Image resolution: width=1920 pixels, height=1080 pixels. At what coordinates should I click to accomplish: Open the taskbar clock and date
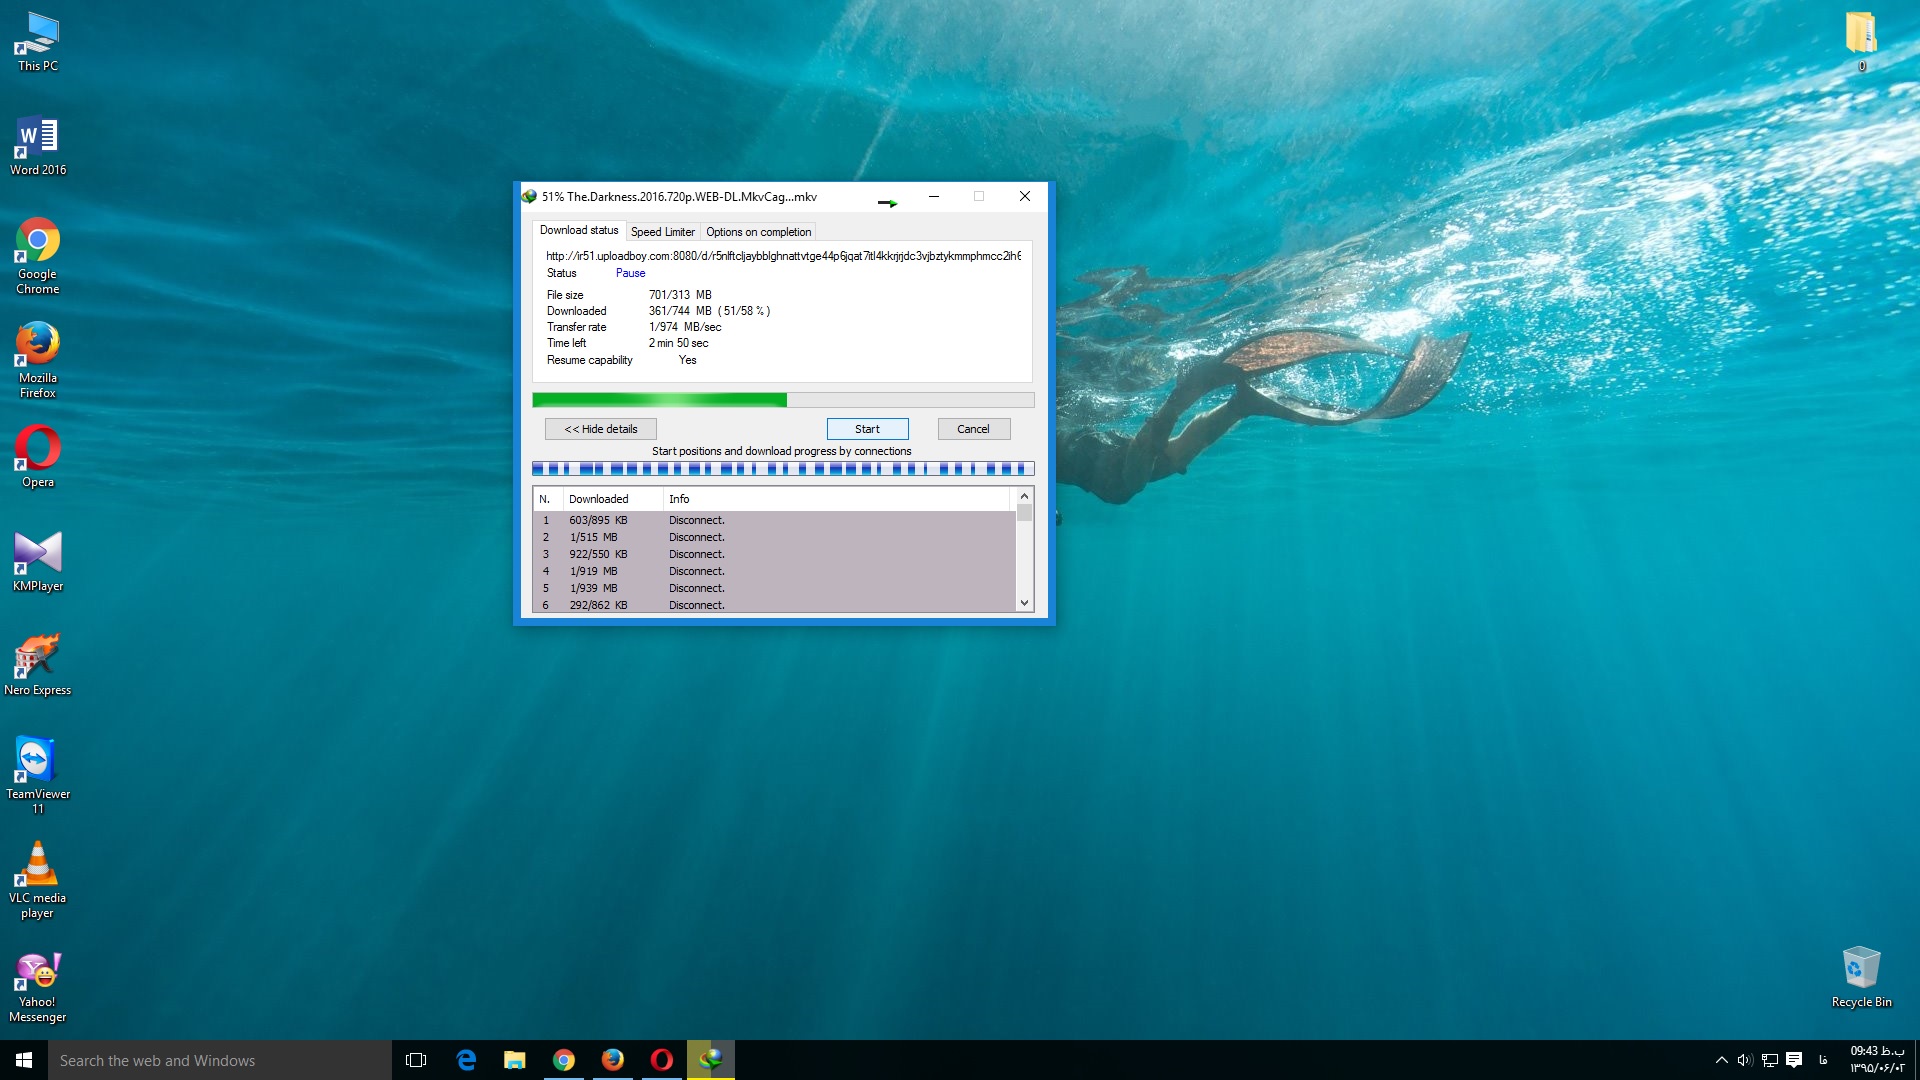[1876, 1060]
